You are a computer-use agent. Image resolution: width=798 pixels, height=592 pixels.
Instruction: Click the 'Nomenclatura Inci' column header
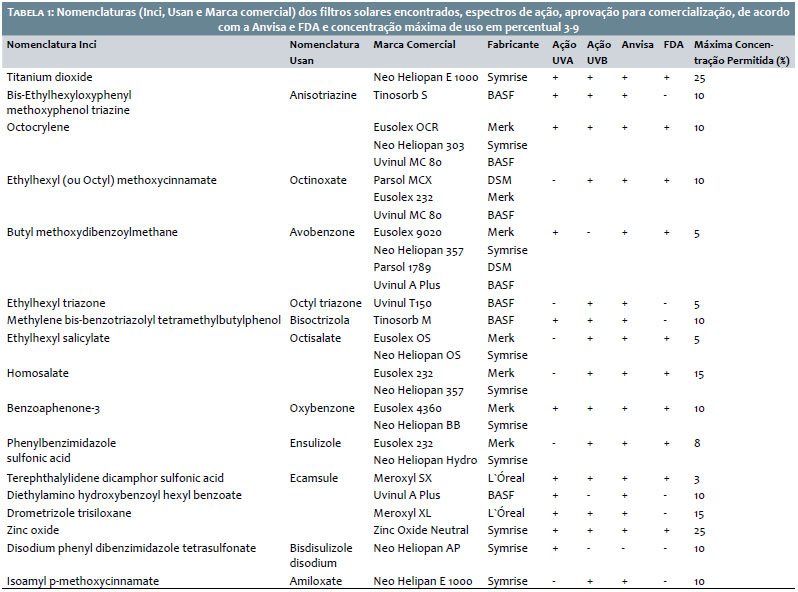(x=51, y=45)
